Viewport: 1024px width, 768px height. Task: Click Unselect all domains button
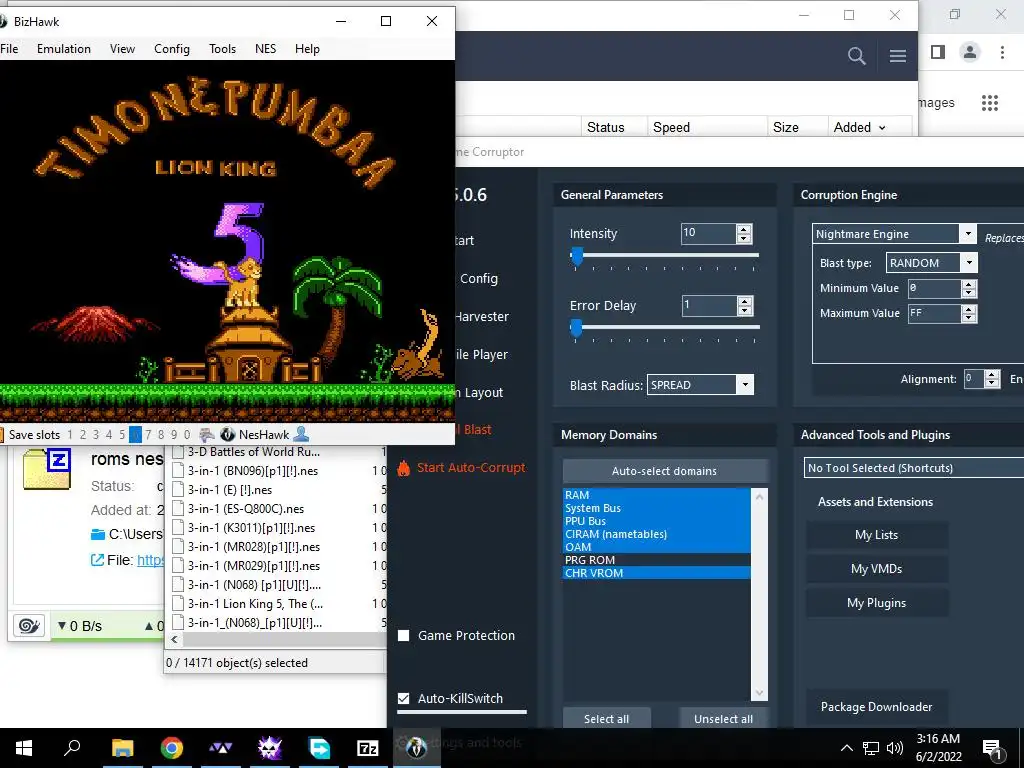pyautogui.click(x=723, y=718)
